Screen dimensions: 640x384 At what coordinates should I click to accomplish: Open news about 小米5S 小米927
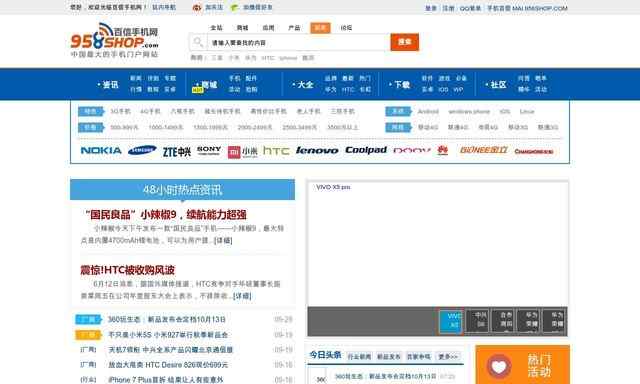coord(168,335)
